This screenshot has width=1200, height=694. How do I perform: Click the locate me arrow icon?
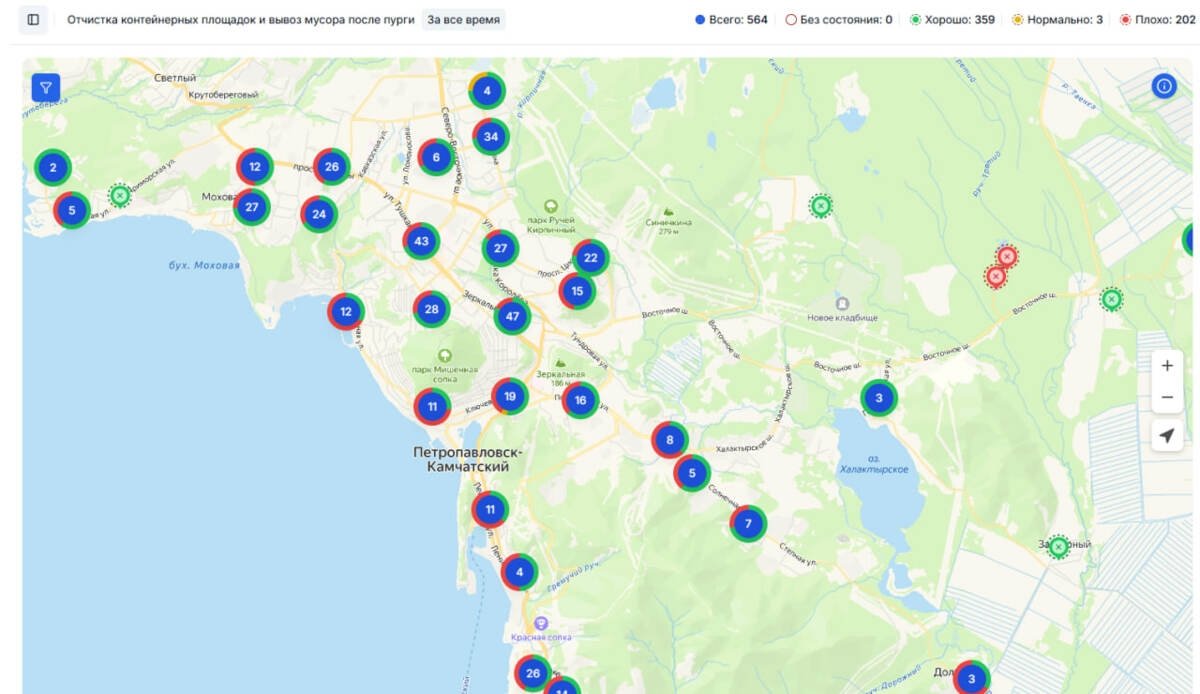1167,435
